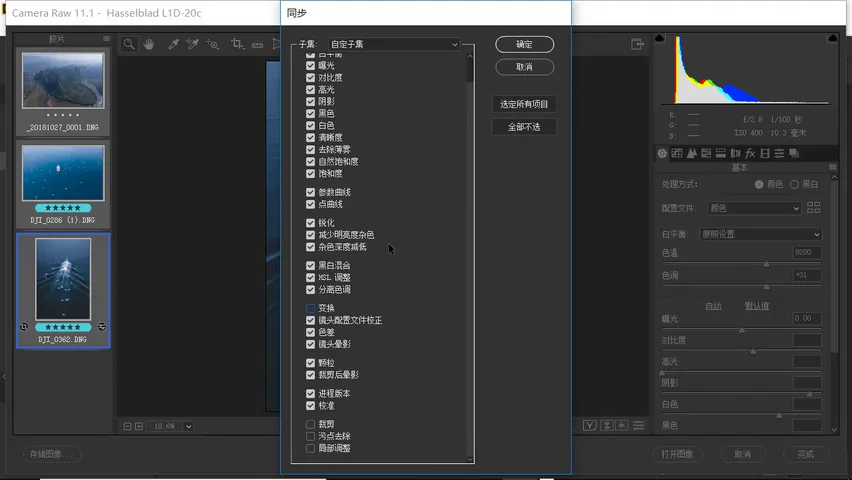Open the Calibration panel icon
The height and width of the screenshot is (480, 852).
(765, 153)
